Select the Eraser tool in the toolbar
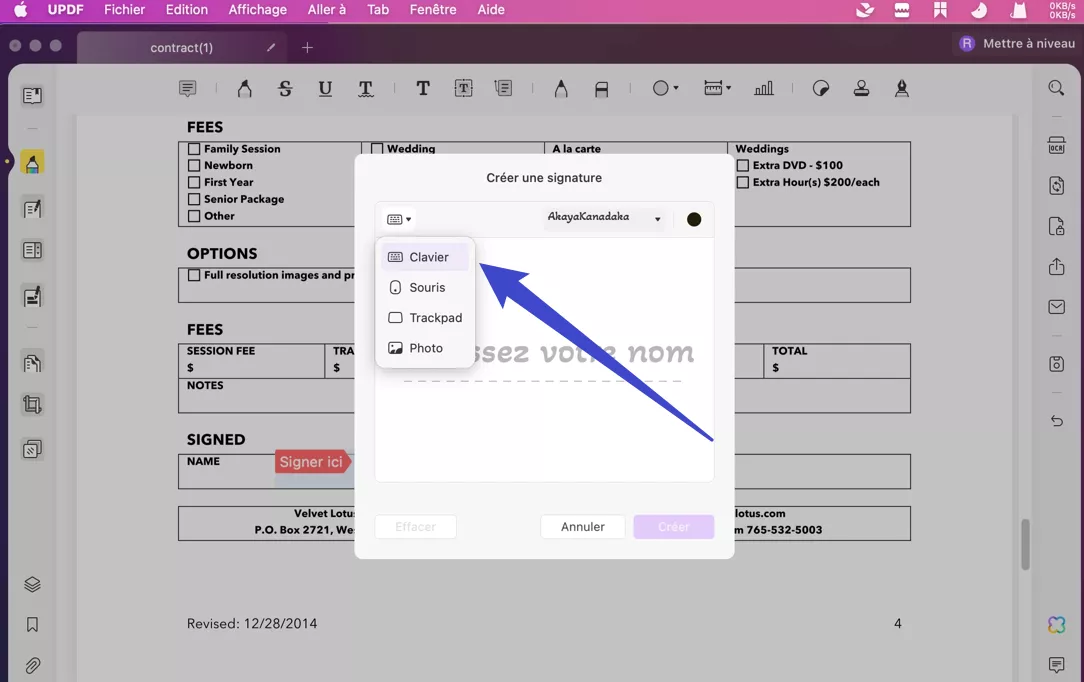 tap(601, 88)
